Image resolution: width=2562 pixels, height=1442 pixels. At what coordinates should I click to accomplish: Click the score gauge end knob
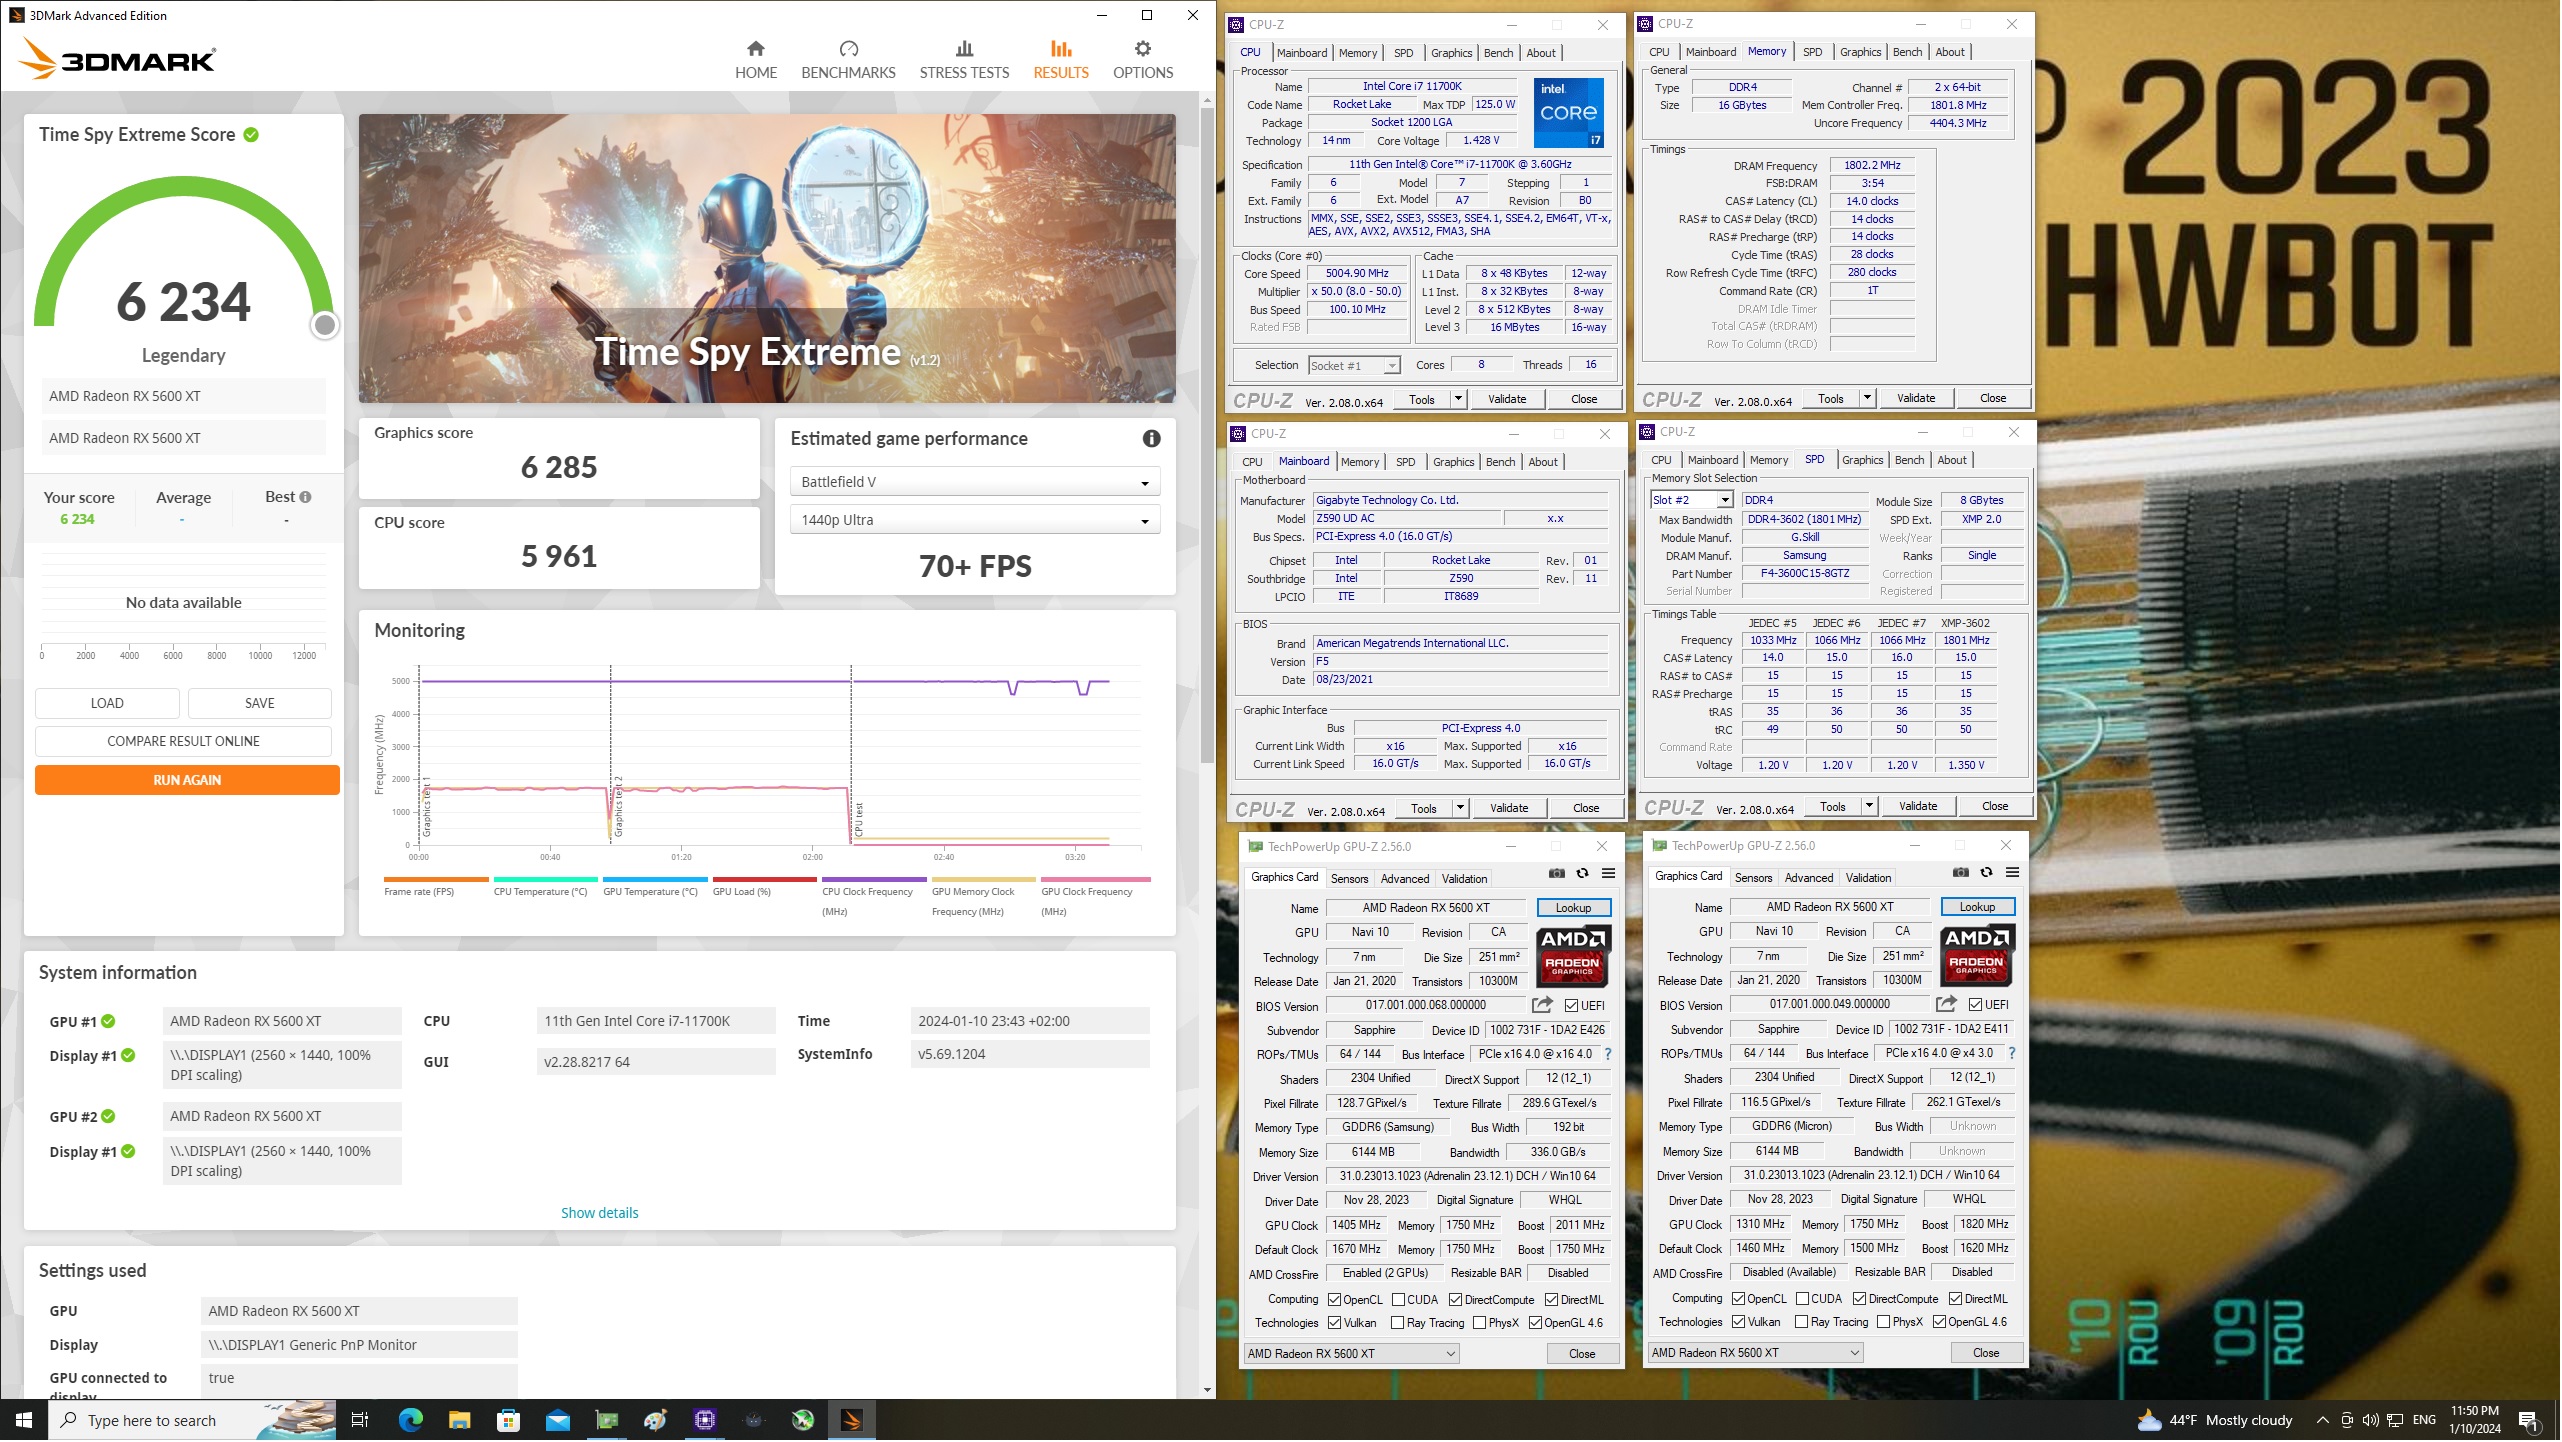coord(325,326)
